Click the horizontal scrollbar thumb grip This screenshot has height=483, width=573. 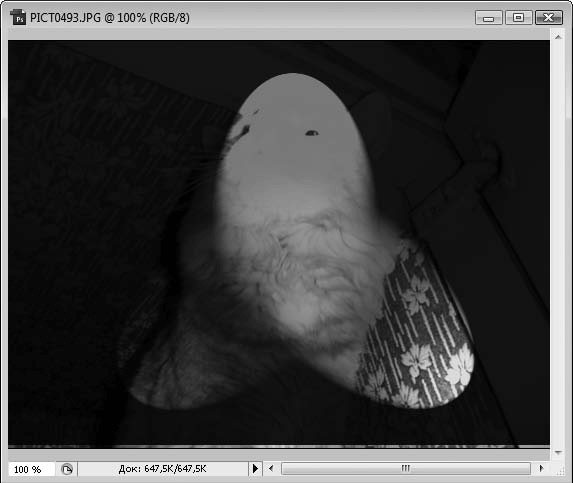pos(406,468)
